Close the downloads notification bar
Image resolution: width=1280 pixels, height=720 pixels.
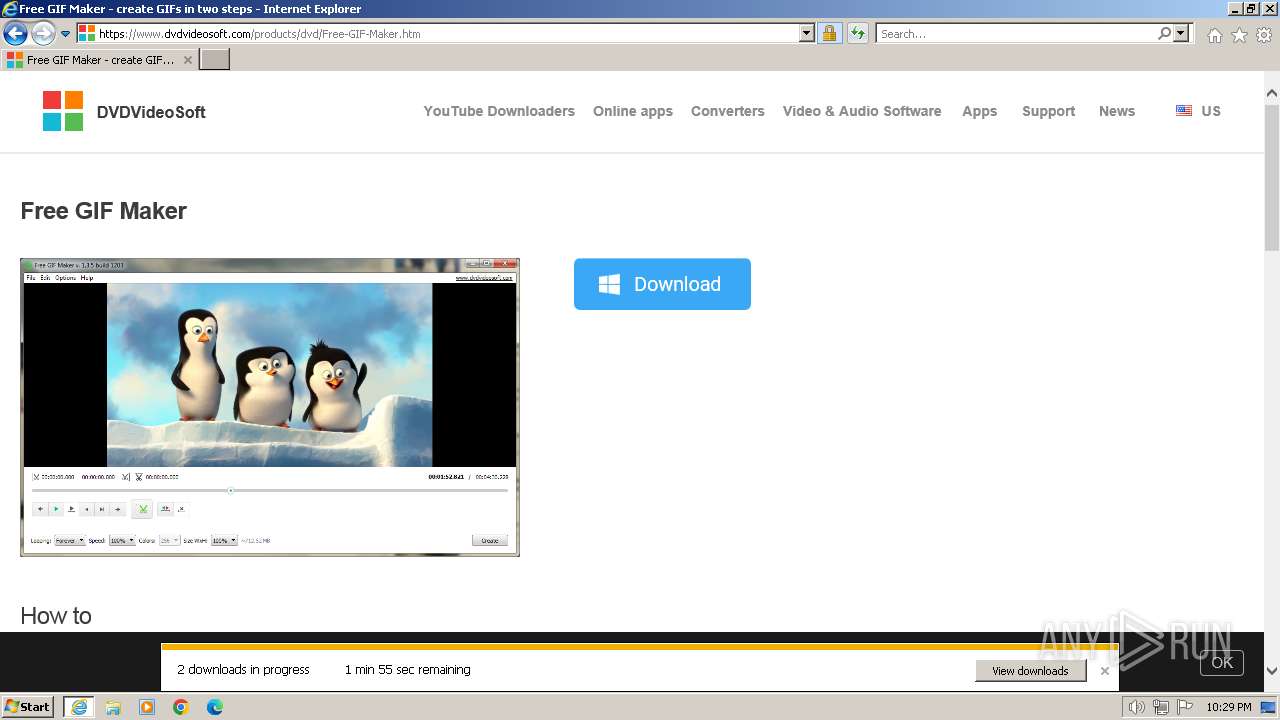(x=1105, y=671)
